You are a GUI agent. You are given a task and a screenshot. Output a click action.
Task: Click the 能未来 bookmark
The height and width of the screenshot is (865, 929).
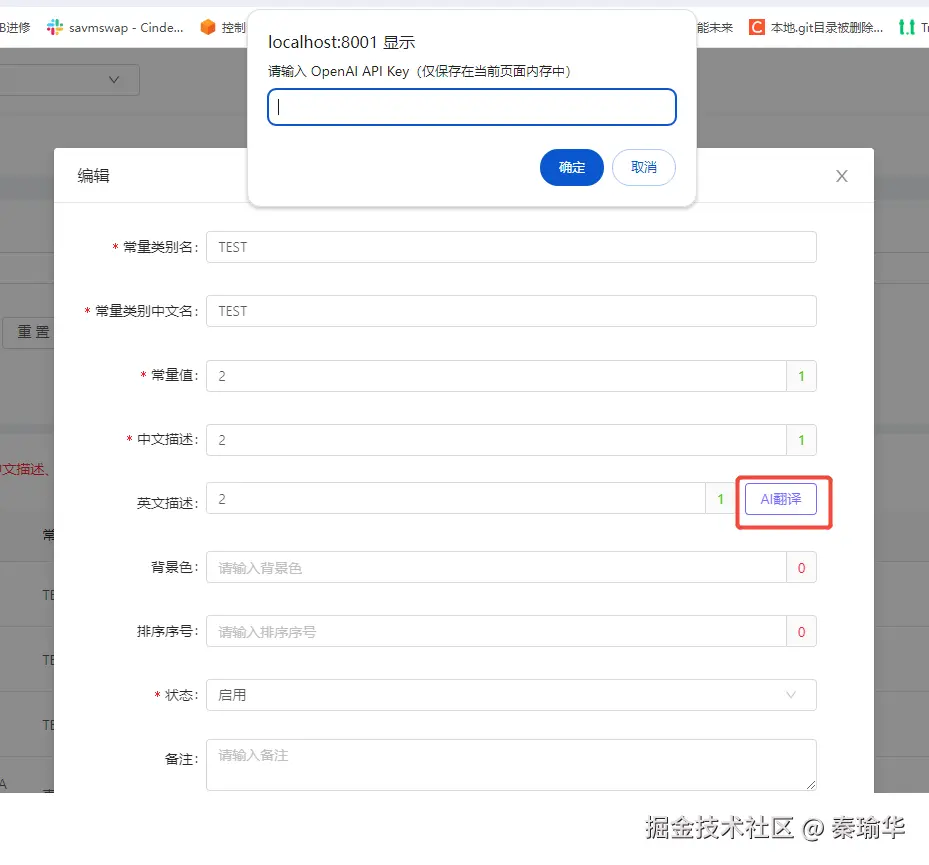pyautogui.click(x=715, y=27)
